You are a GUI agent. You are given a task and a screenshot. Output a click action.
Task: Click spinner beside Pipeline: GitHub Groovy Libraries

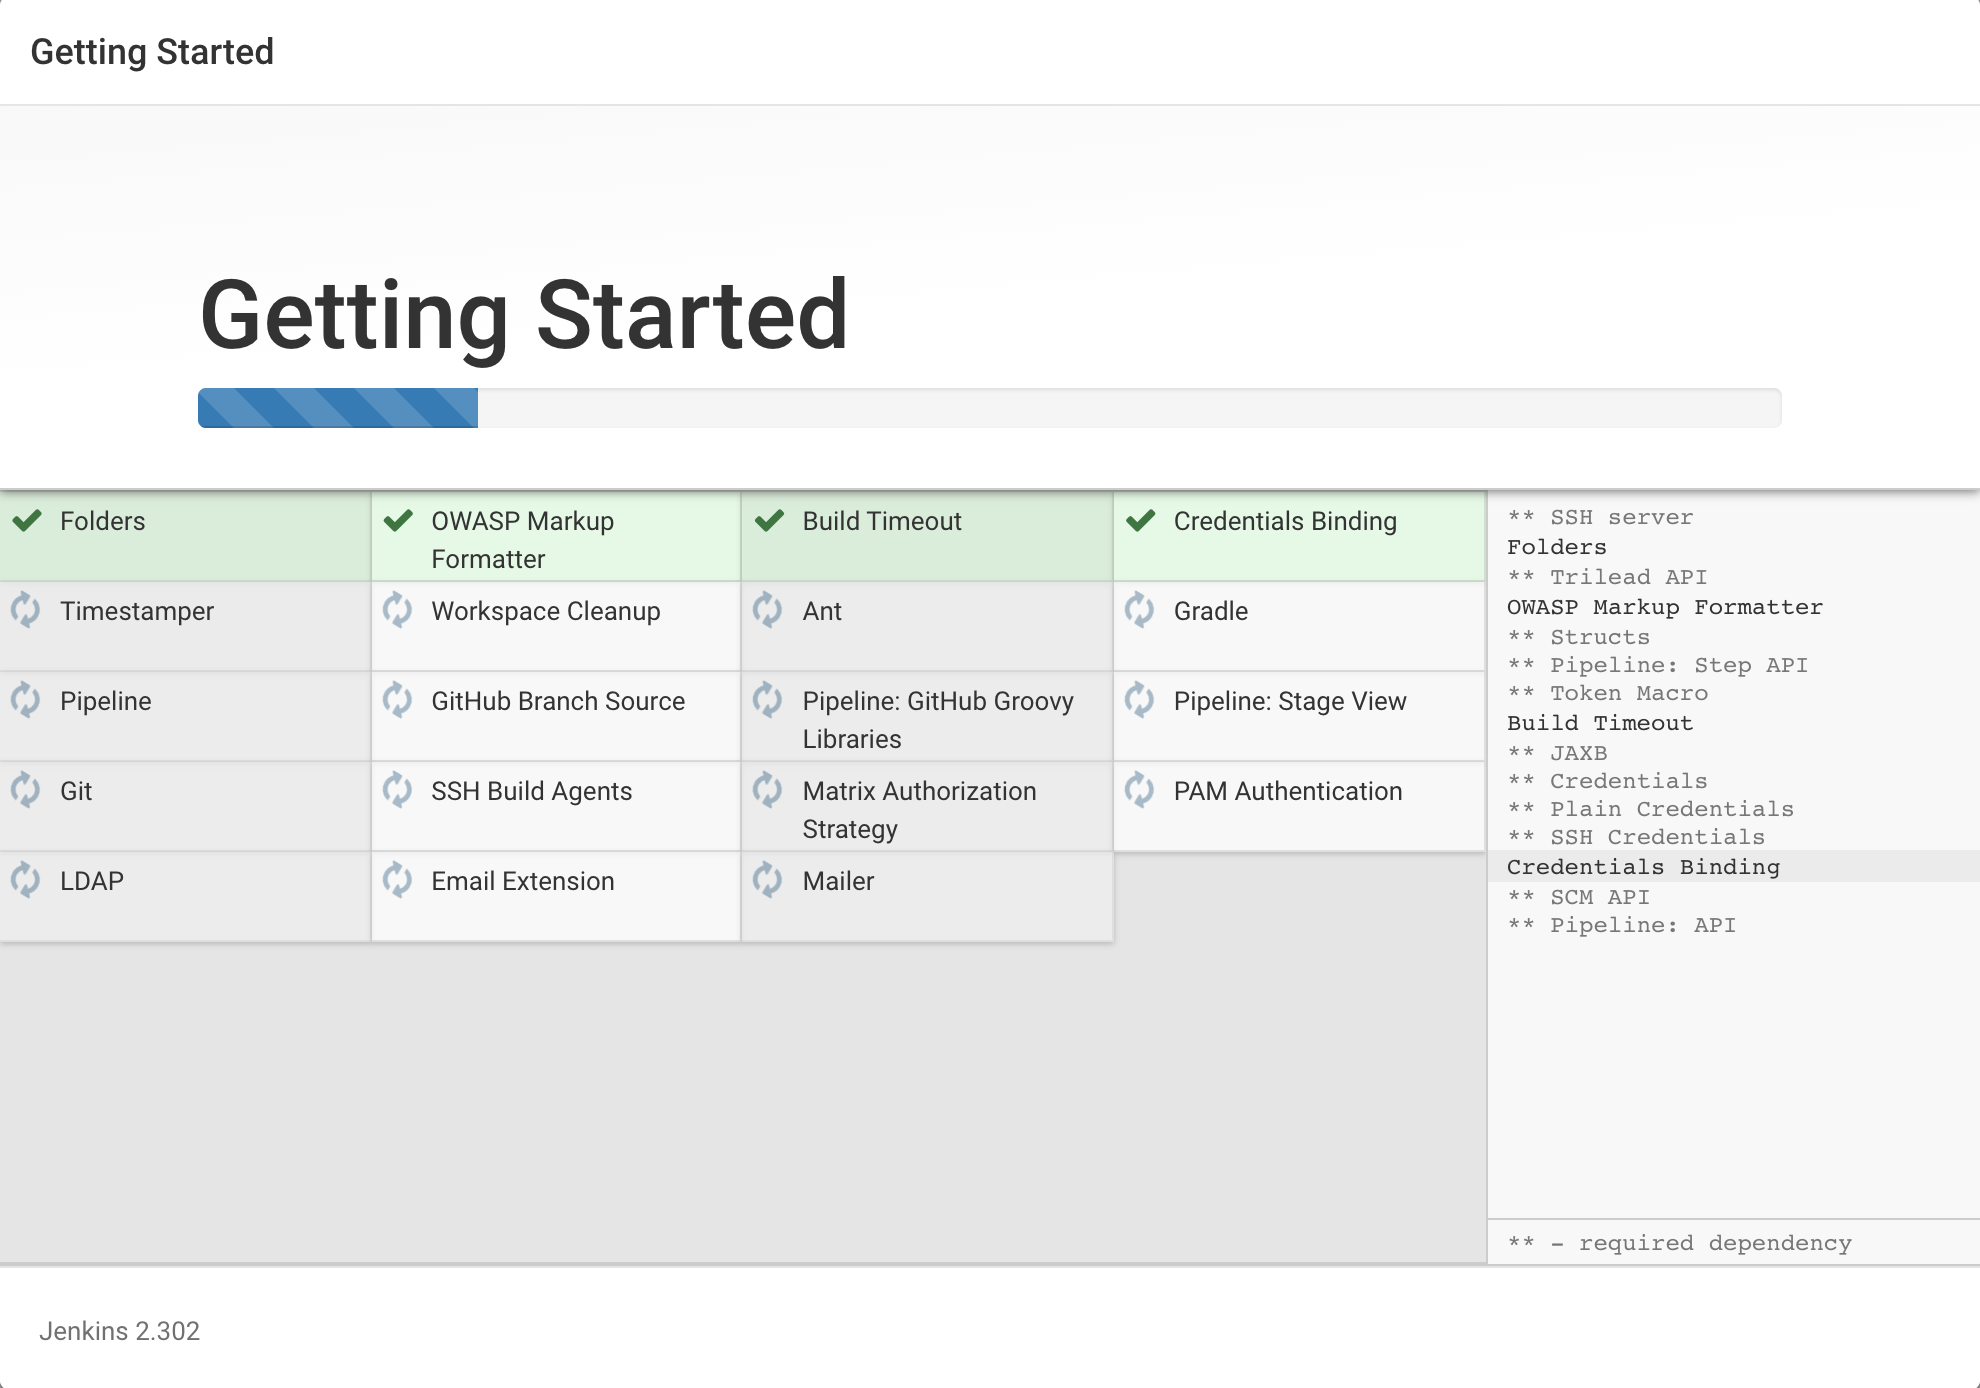click(768, 699)
